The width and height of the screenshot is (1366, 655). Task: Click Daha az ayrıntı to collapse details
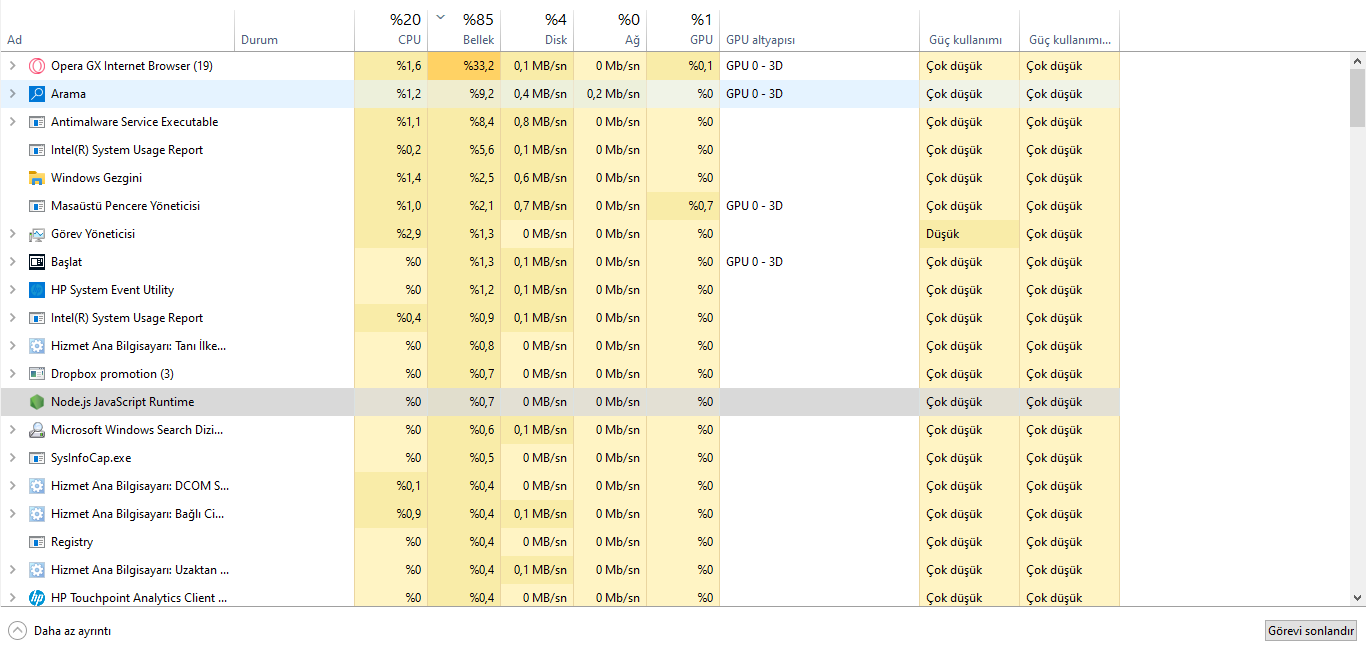(60, 631)
